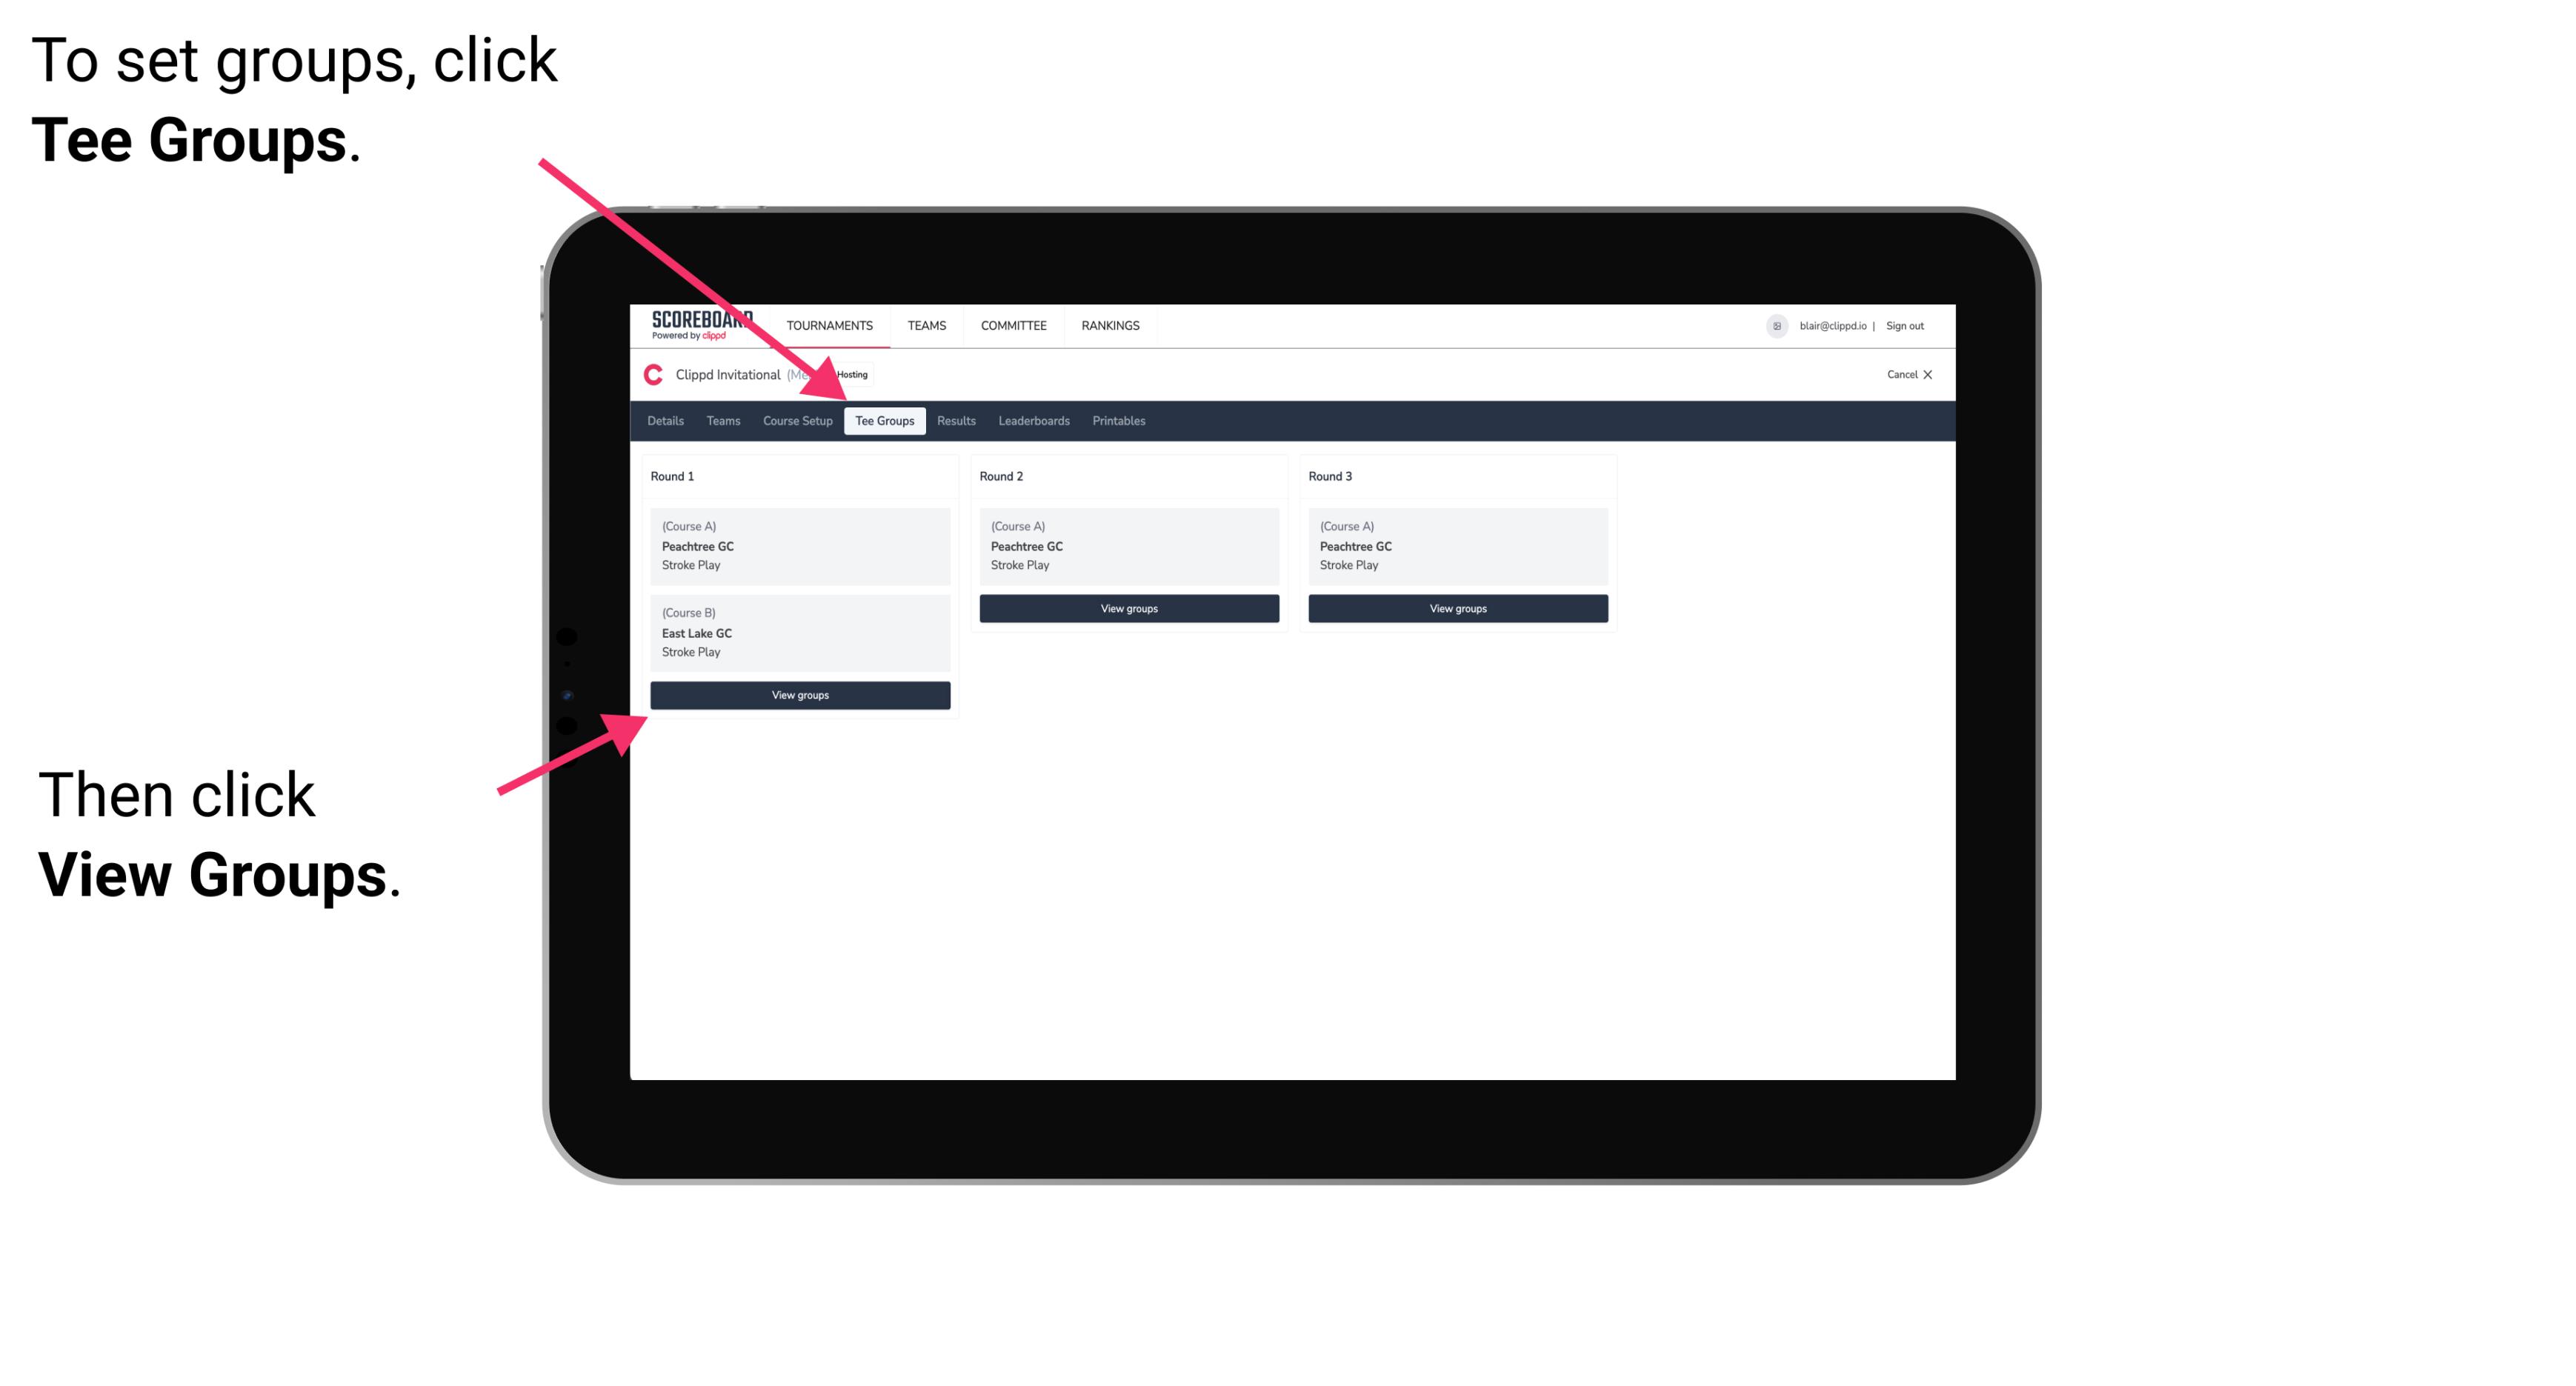Click the Rankings navigation item

coord(1111,326)
